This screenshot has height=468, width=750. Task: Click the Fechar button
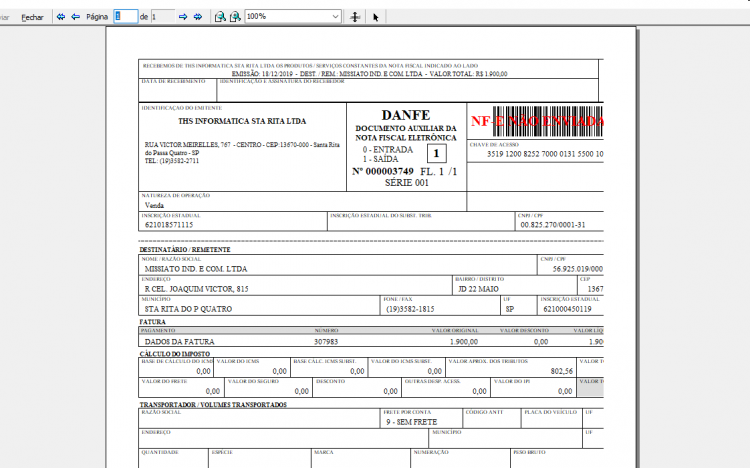click(32, 17)
